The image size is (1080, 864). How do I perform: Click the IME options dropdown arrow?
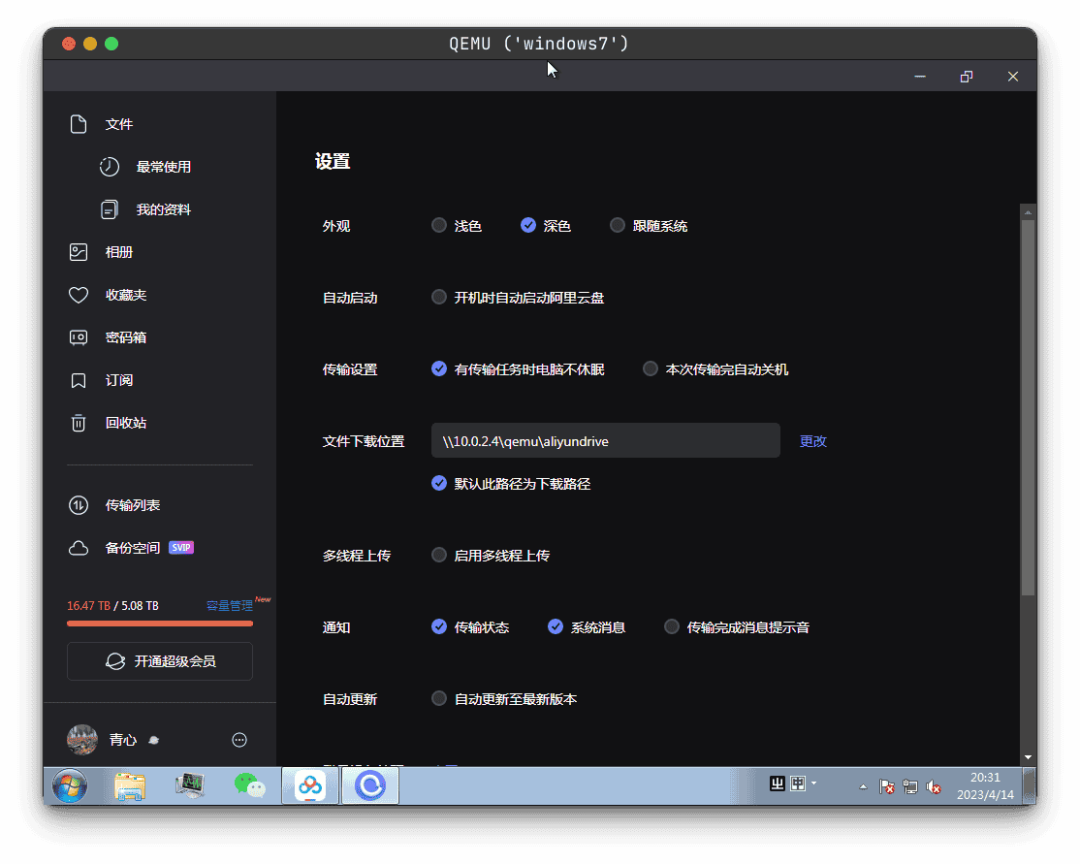[814, 783]
